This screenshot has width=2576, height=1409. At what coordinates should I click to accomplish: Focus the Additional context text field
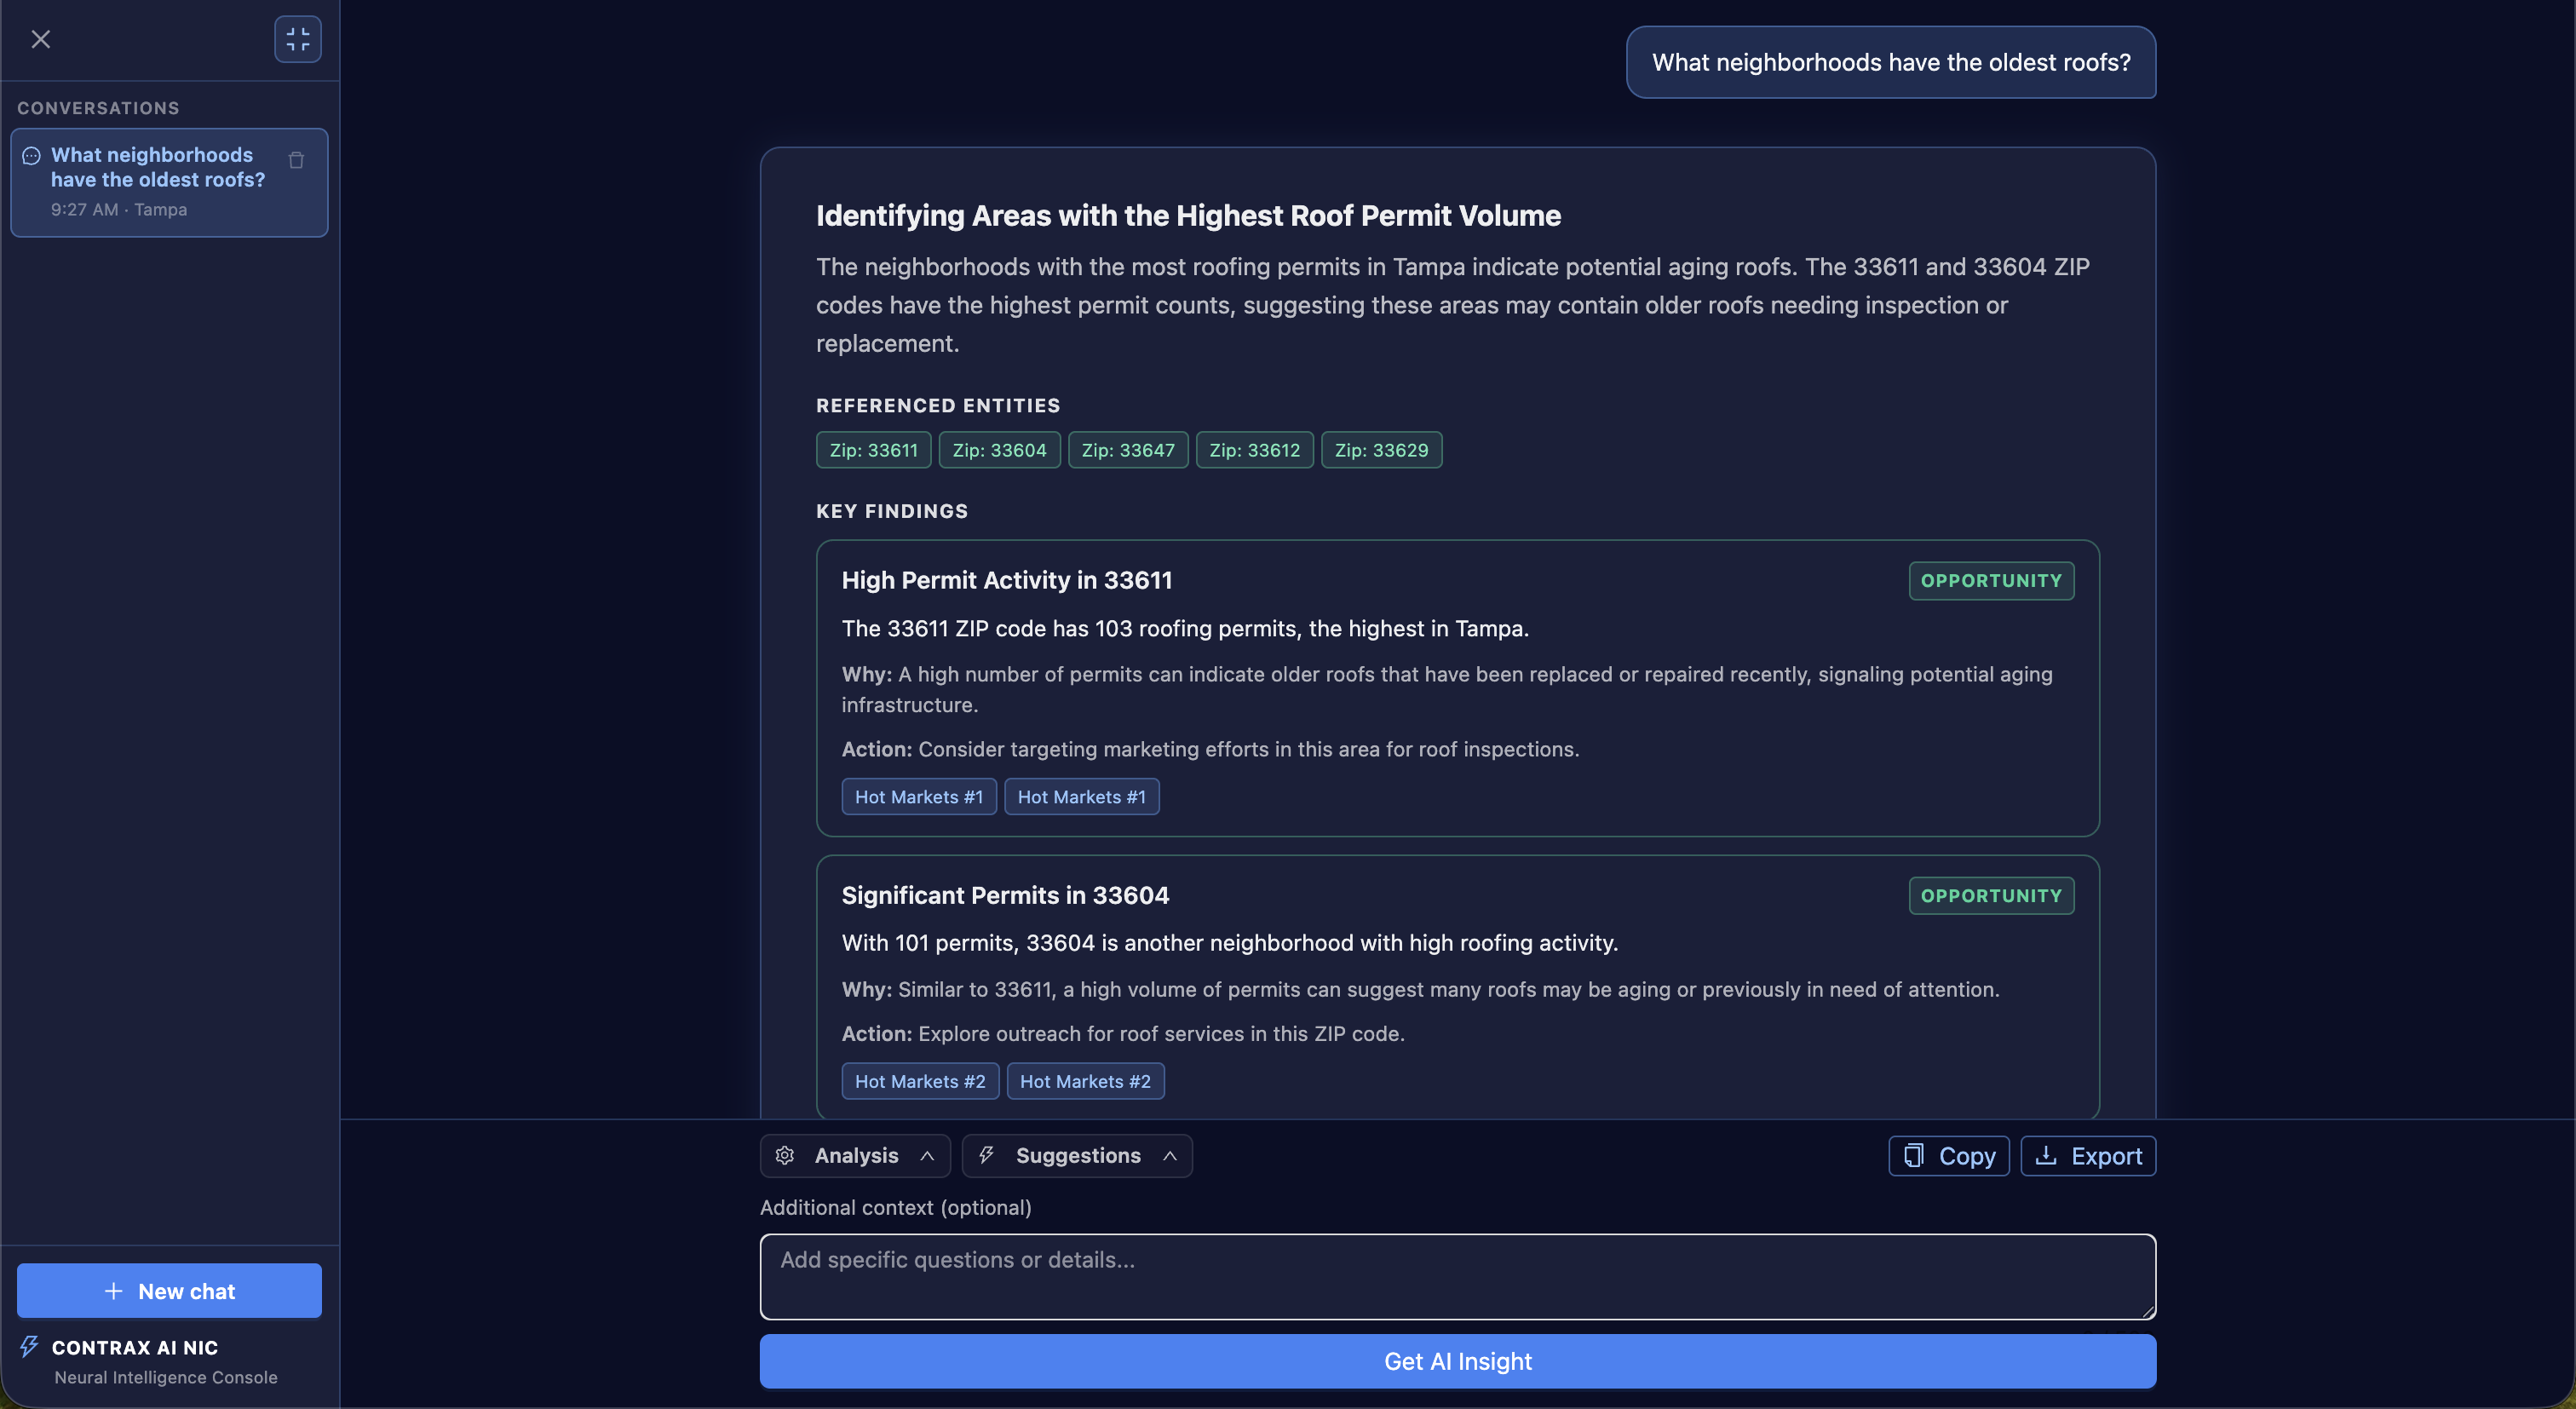pyautogui.click(x=1457, y=1276)
